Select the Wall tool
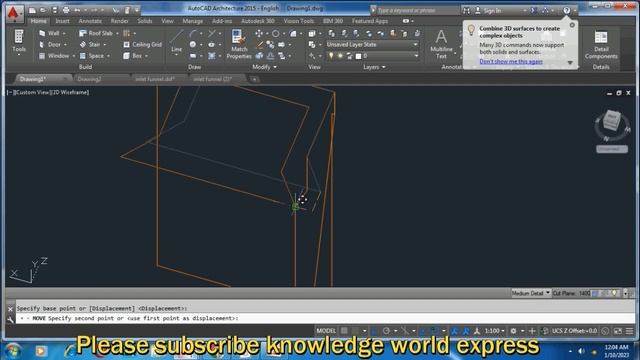 pyautogui.click(x=50, y=33)
